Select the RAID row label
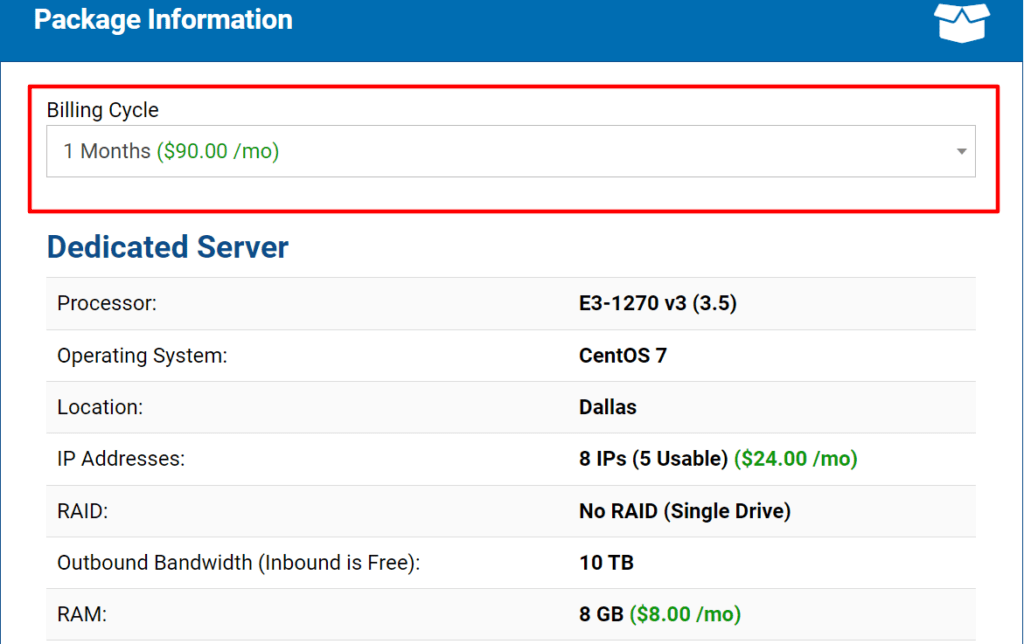 [82, 511]
